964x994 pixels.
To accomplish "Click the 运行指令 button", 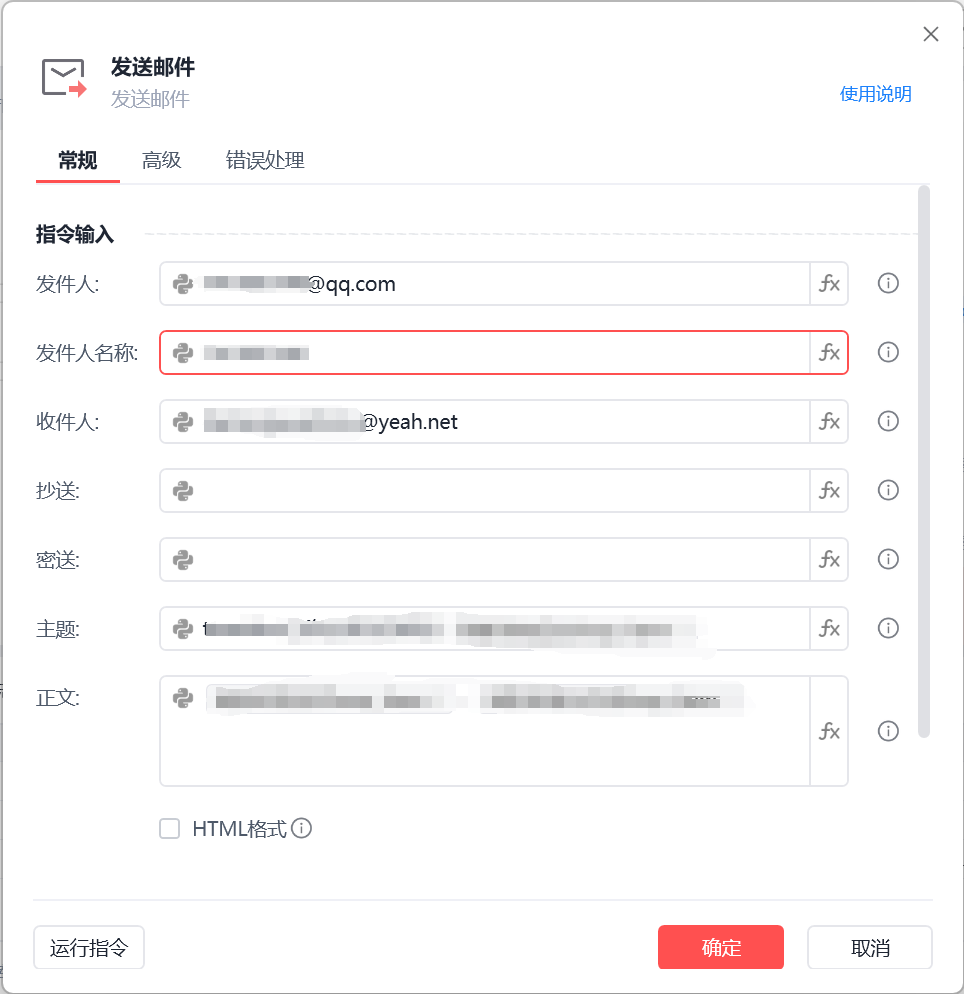I will (x=89, y=948).
